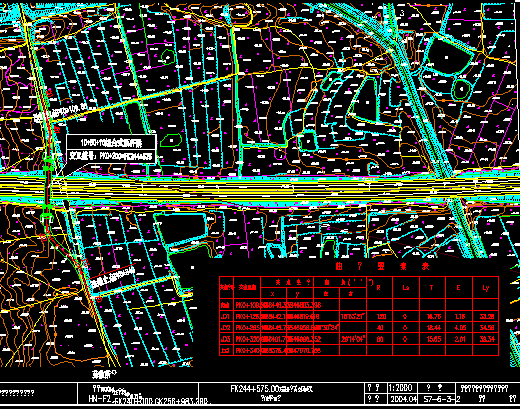520x409 pixels.
Task: Select JD2 row's Ly value 34.58
Action: (x=487, y=328)
